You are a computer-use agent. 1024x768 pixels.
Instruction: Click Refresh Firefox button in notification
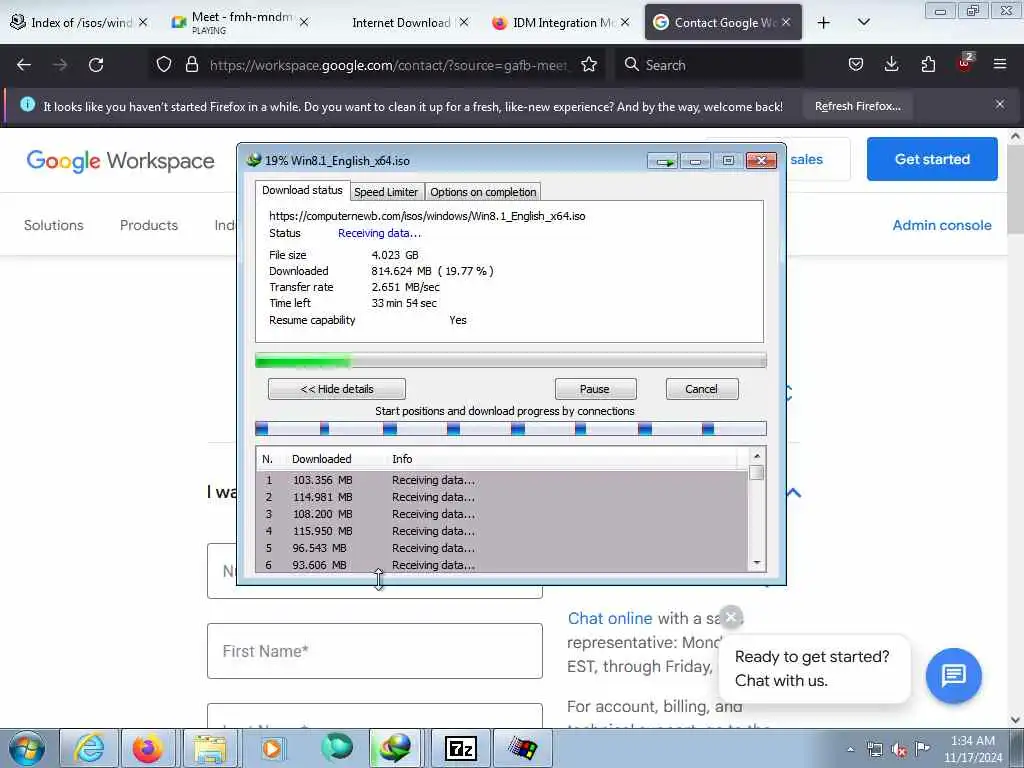click(x=857, y=106)
